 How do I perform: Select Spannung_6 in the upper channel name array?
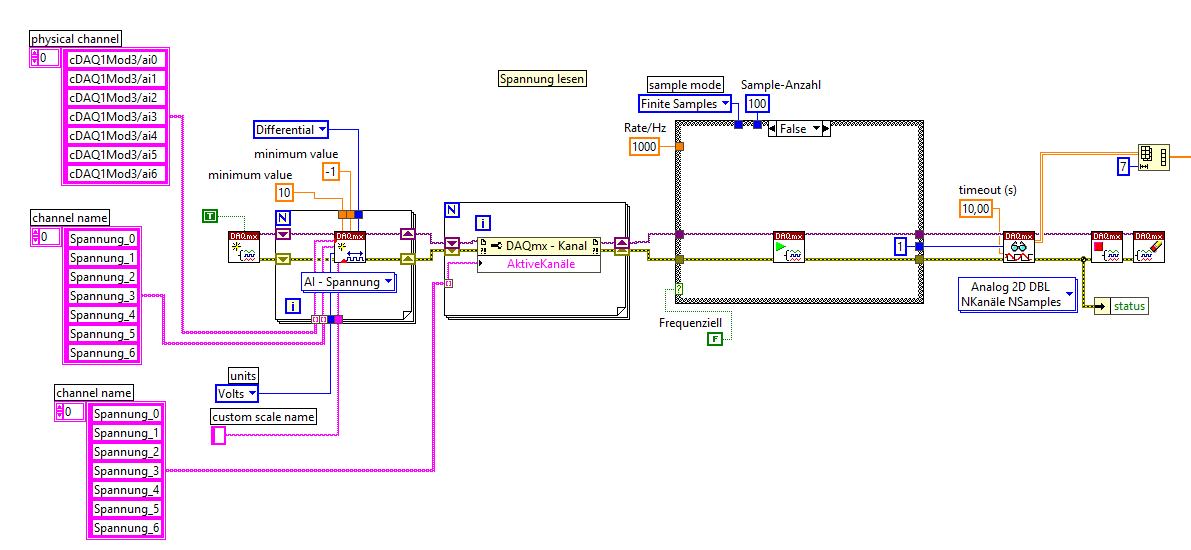point(103,352)
